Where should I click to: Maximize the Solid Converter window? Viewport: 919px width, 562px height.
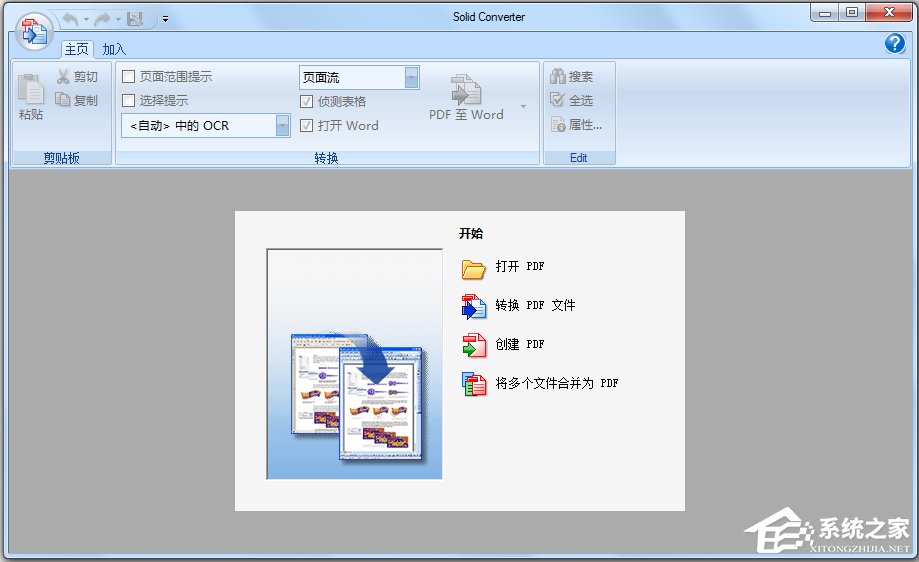pos(852,12)
